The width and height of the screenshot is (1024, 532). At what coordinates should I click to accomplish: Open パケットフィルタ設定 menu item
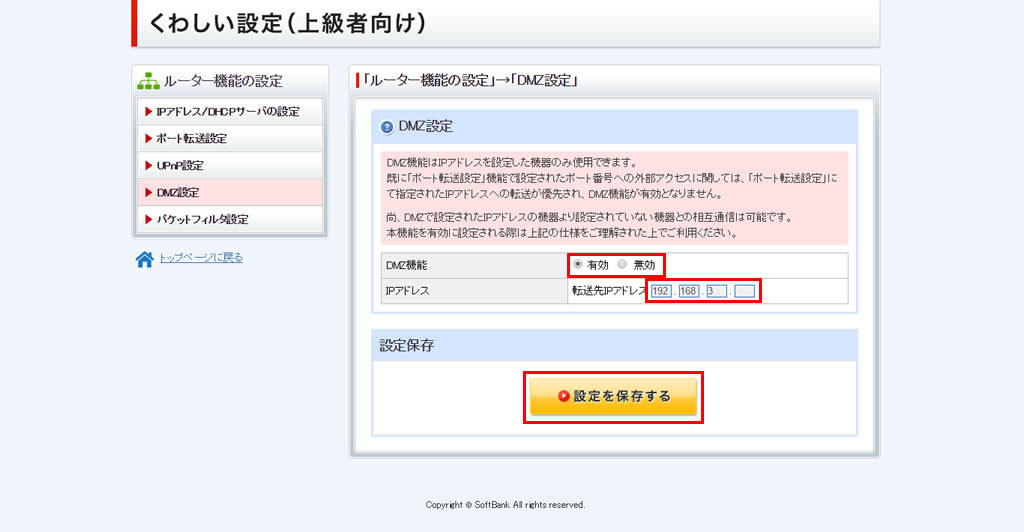(230, 219)
